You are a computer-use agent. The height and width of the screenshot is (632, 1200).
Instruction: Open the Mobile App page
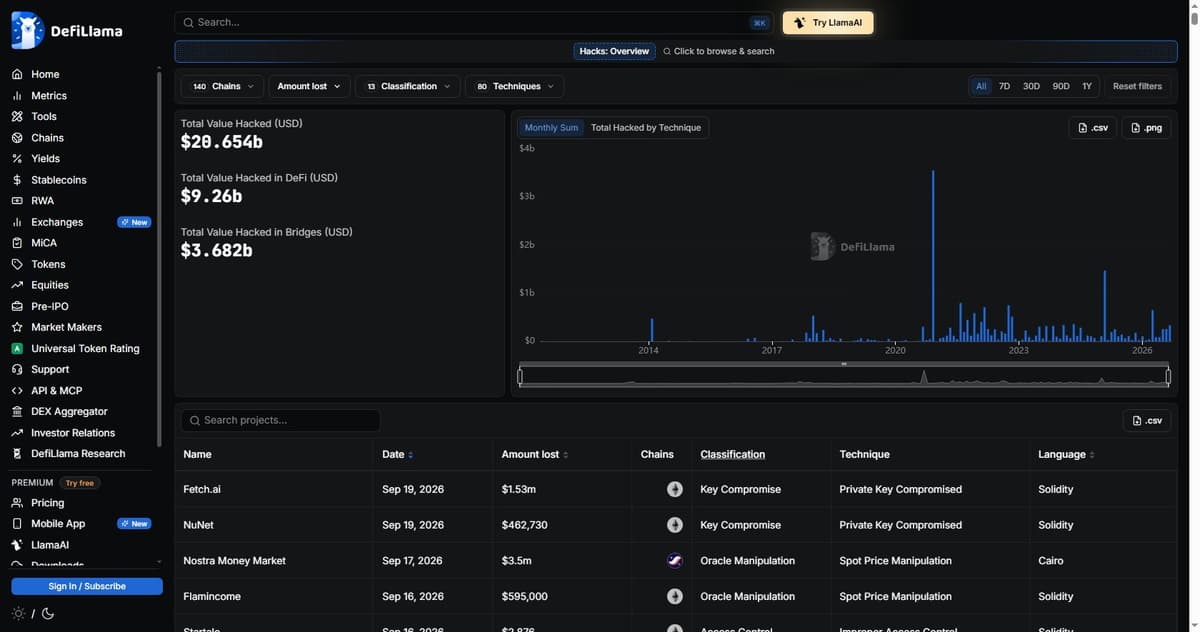(58, 524)
